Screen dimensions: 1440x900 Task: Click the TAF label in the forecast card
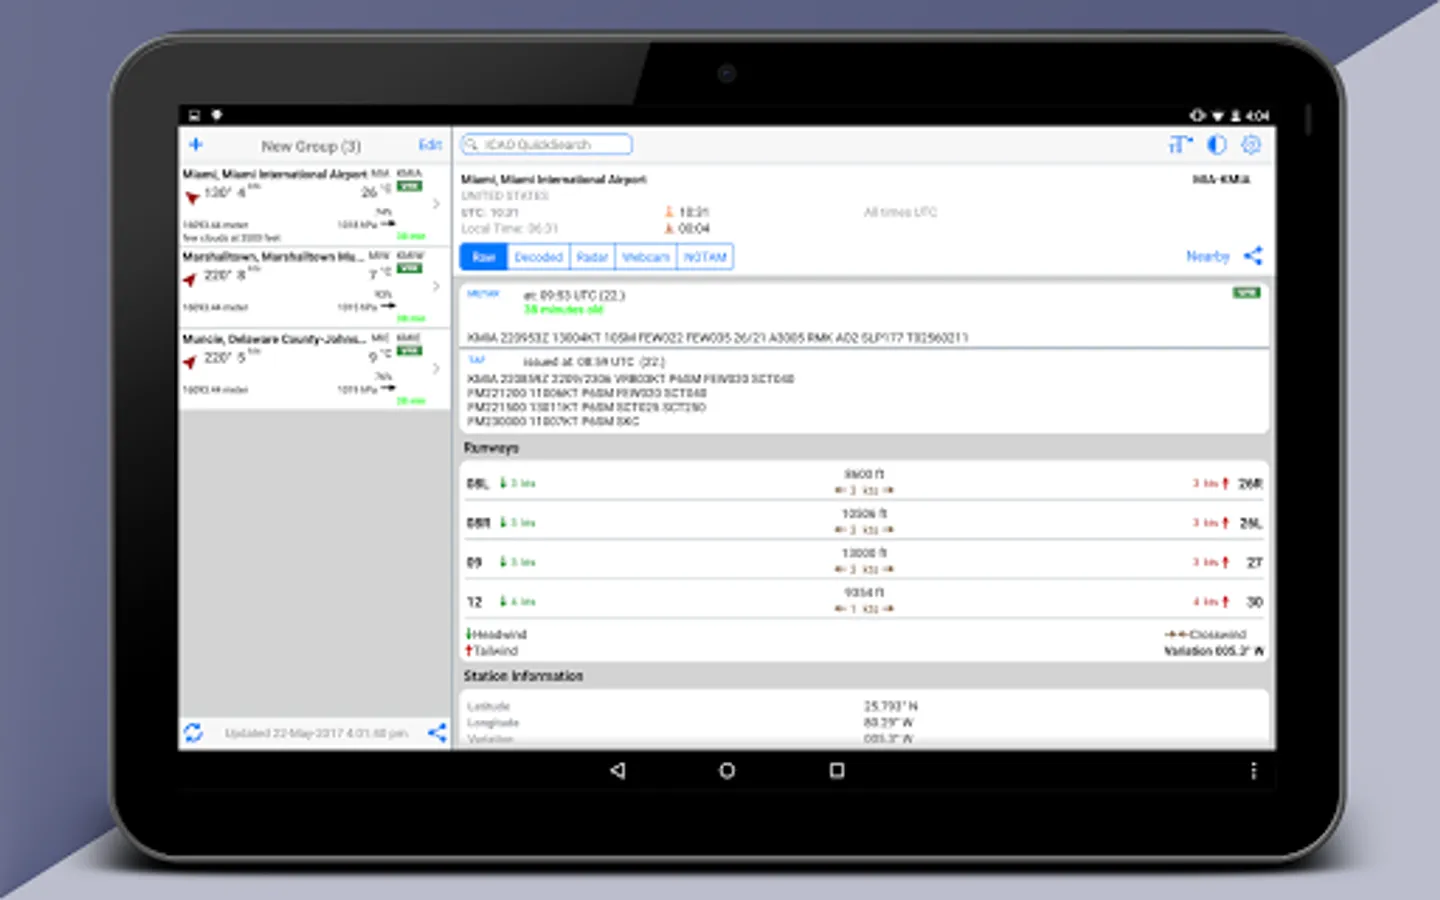[x=476, y=360]
